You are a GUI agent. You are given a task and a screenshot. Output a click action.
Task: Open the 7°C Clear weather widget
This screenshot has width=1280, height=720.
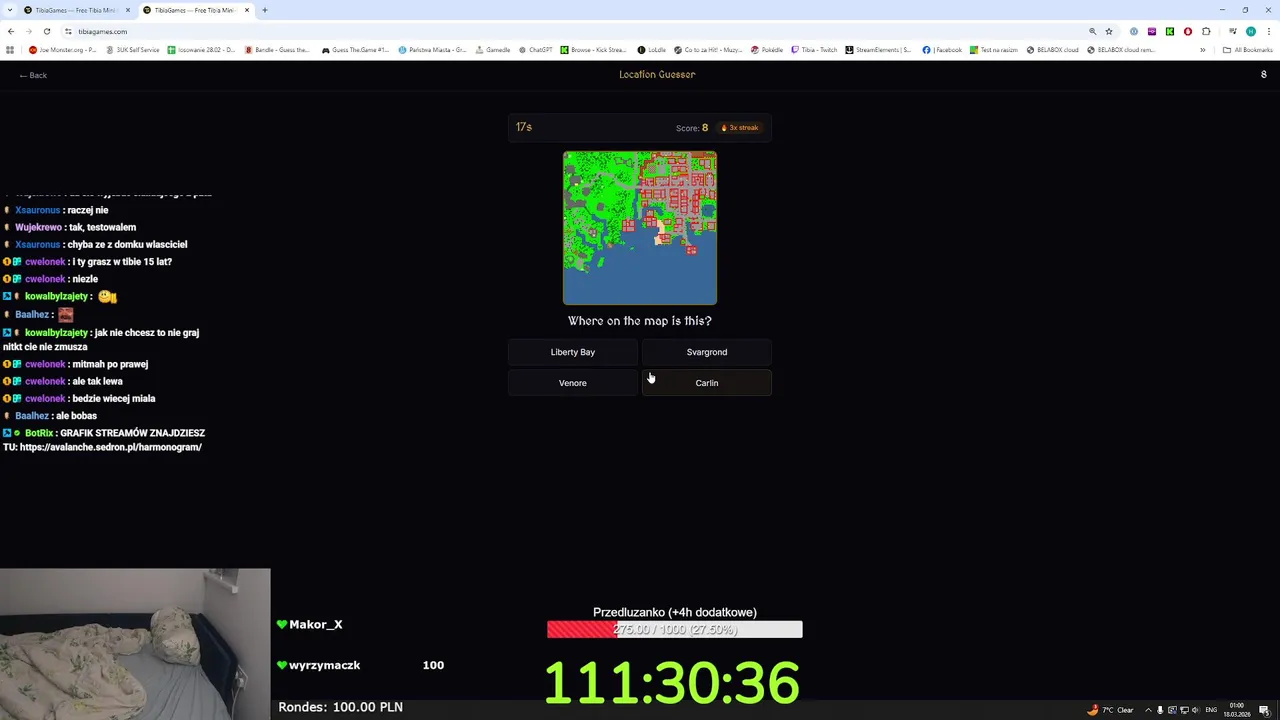pyautogui.click(x=1111, y=710)
